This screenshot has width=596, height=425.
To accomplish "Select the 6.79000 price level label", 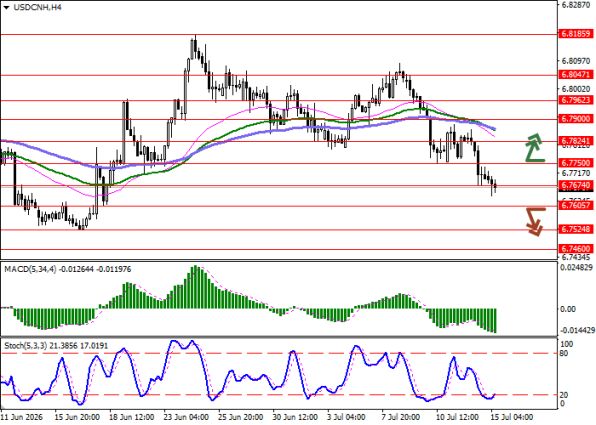I will point(576,119).
